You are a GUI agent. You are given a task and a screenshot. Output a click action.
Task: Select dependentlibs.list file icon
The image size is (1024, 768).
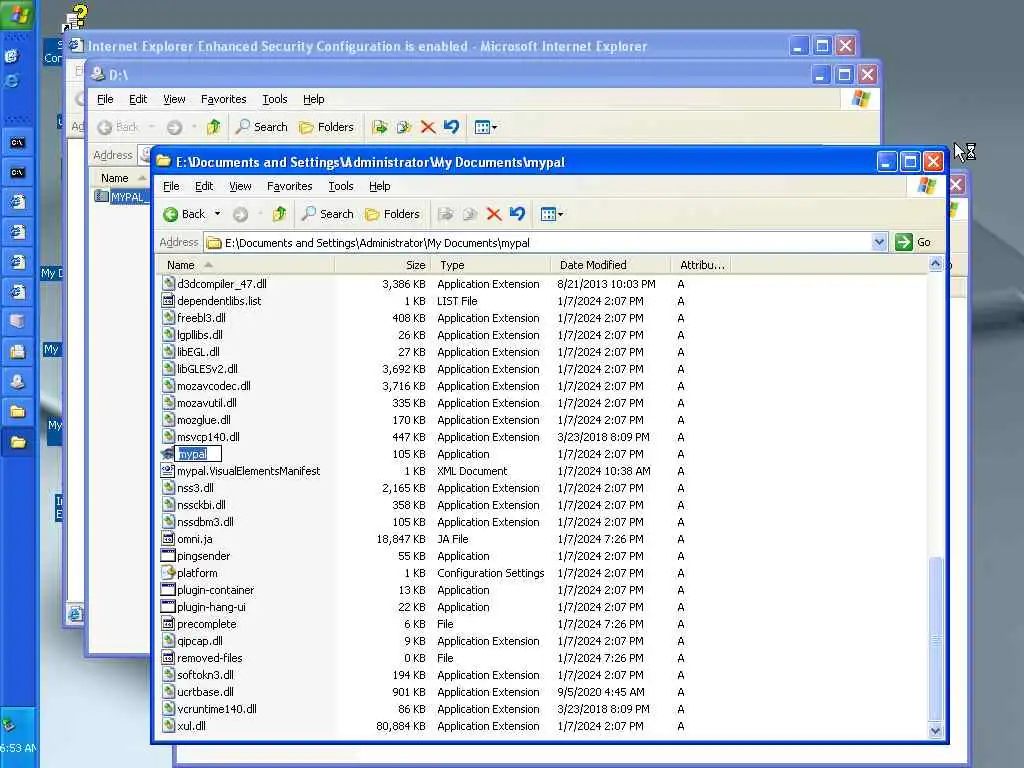tap(168, 300)
